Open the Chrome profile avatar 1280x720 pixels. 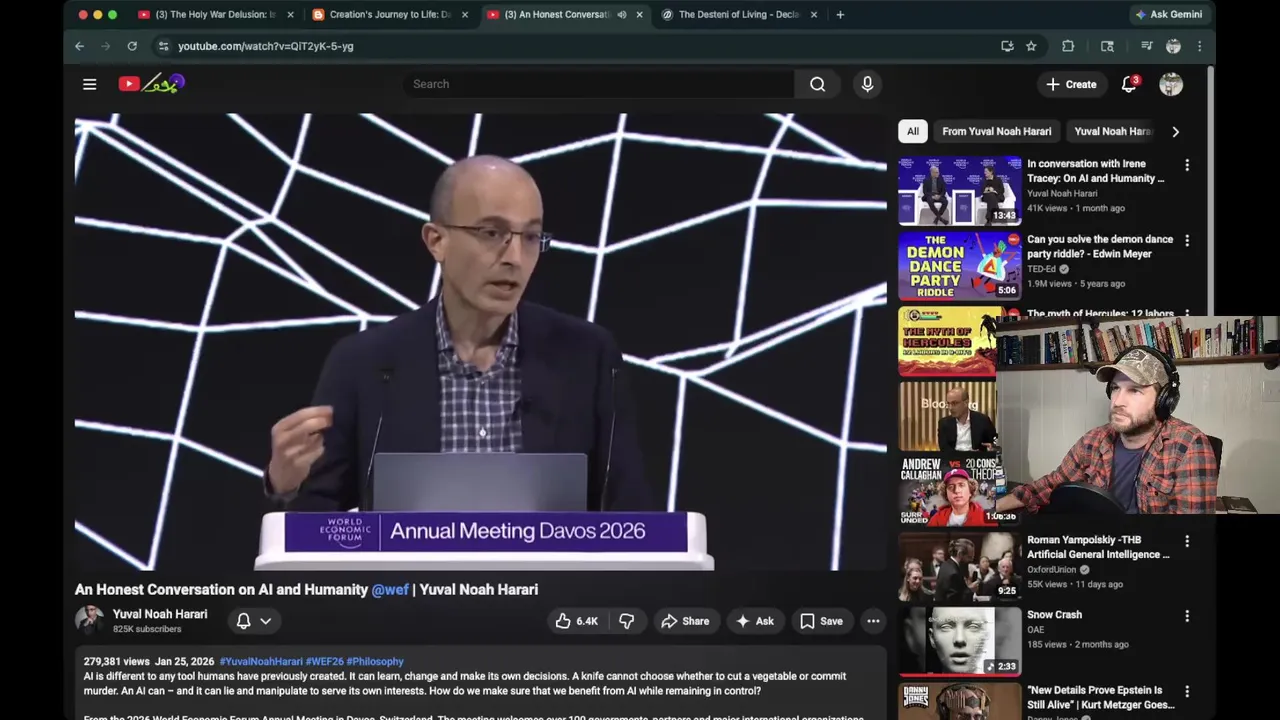click(1173, 46)
